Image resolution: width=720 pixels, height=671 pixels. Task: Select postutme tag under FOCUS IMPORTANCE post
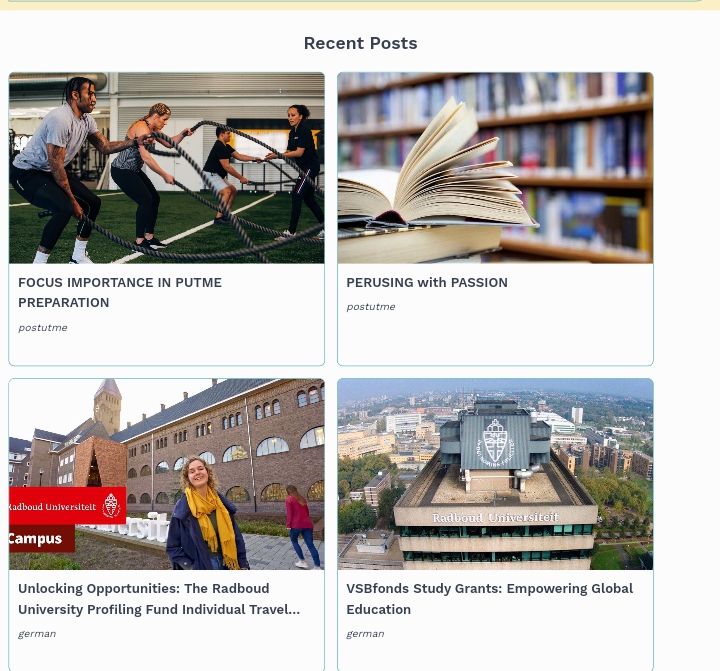click(43, 327)
